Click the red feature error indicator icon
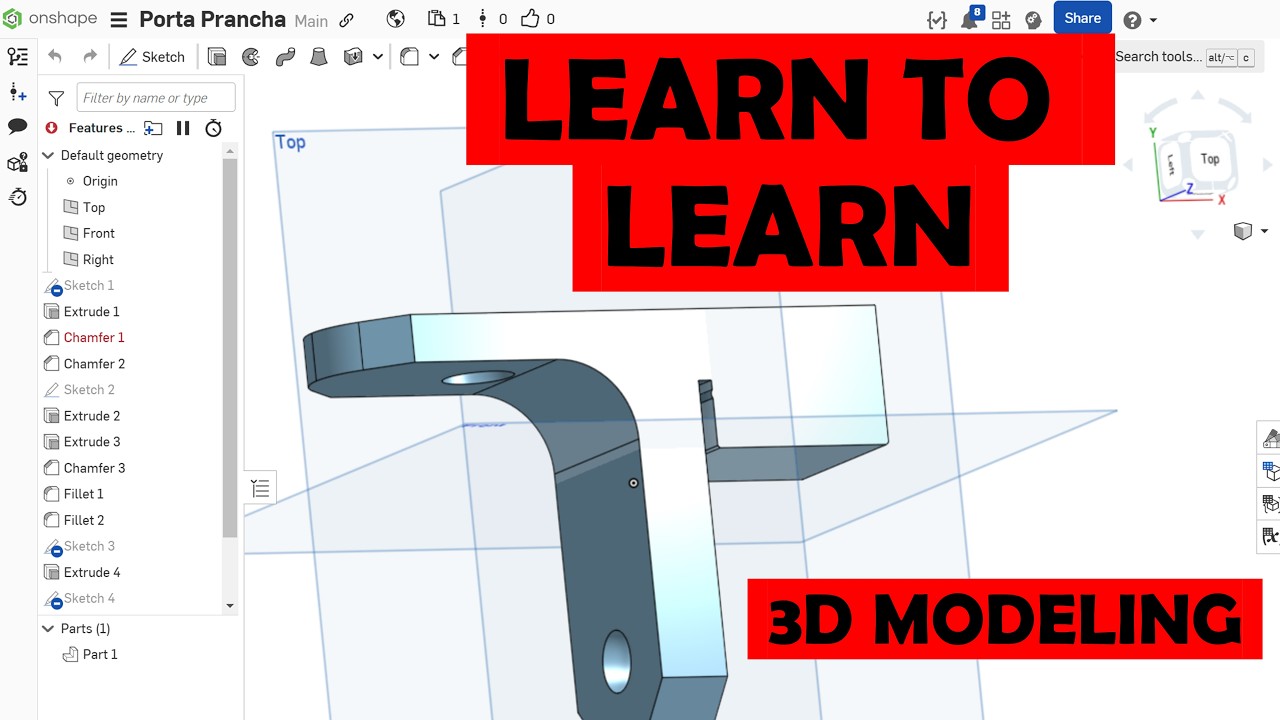1280x720 pixels. [52, 128]
